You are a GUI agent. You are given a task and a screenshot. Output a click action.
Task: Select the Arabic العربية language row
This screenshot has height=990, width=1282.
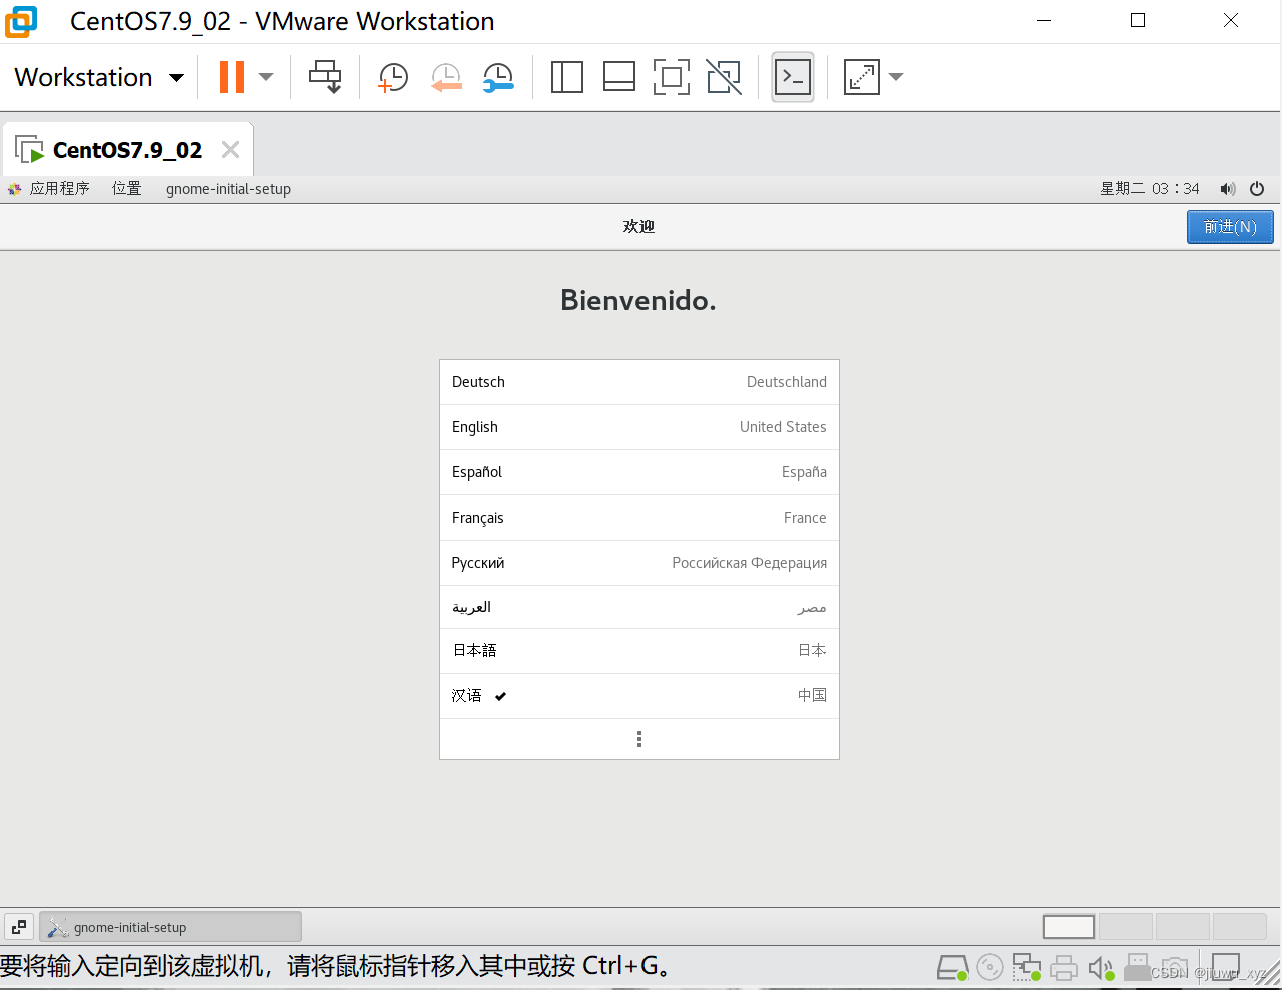click(639, 607)
